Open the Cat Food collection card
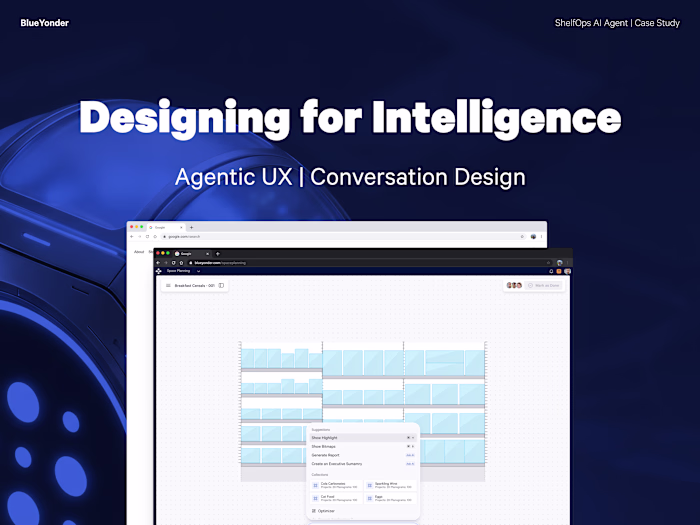Viewport: 700px width, 525px height. pos(336,498)
